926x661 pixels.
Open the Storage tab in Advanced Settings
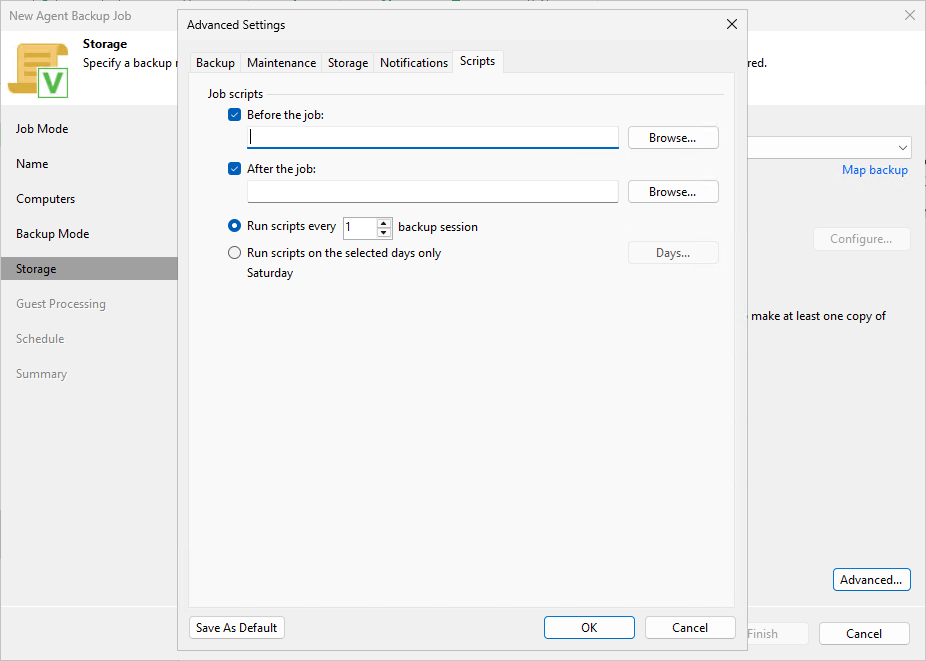pyautogui.click(x=348, y=63)
